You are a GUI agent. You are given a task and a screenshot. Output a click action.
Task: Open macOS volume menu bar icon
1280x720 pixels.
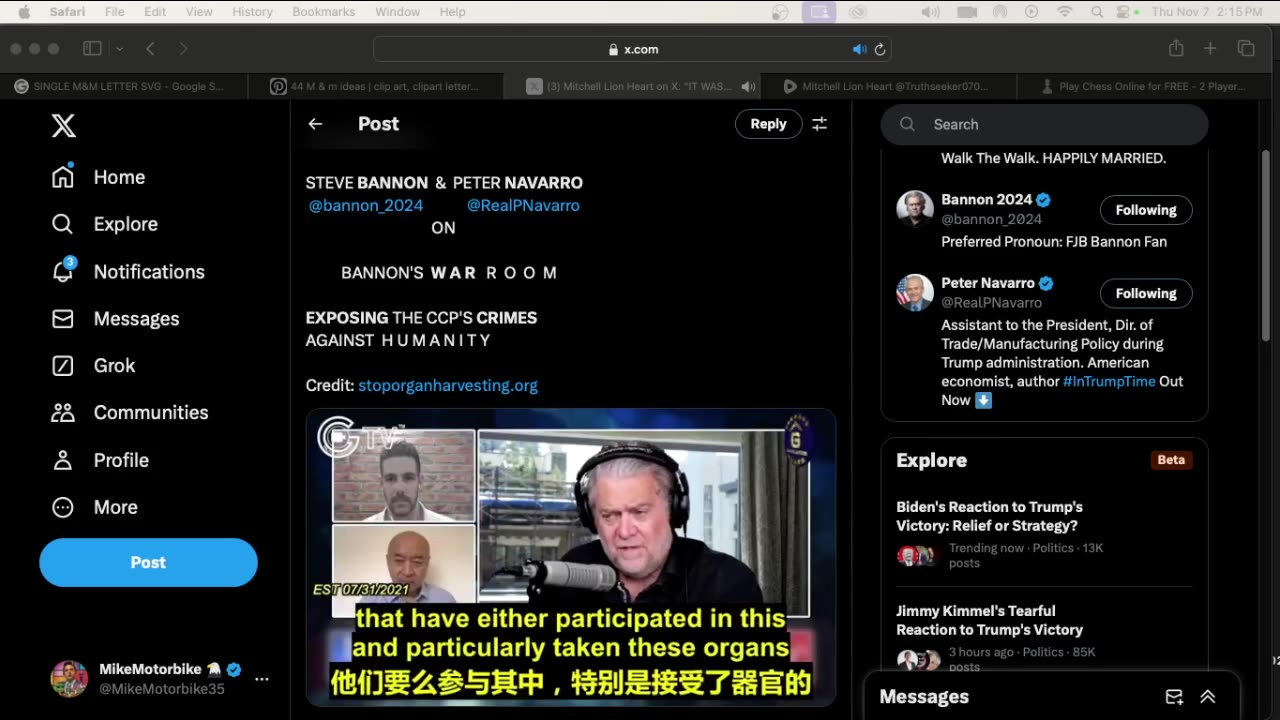click(930, 12)
